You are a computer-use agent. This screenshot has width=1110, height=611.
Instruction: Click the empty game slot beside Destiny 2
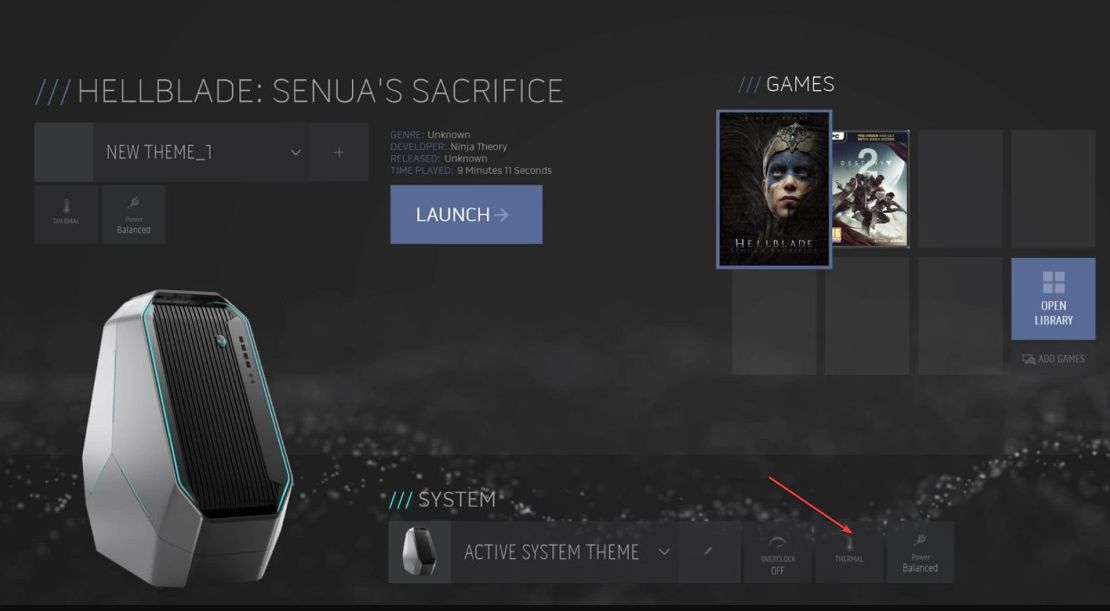[960, 189]
